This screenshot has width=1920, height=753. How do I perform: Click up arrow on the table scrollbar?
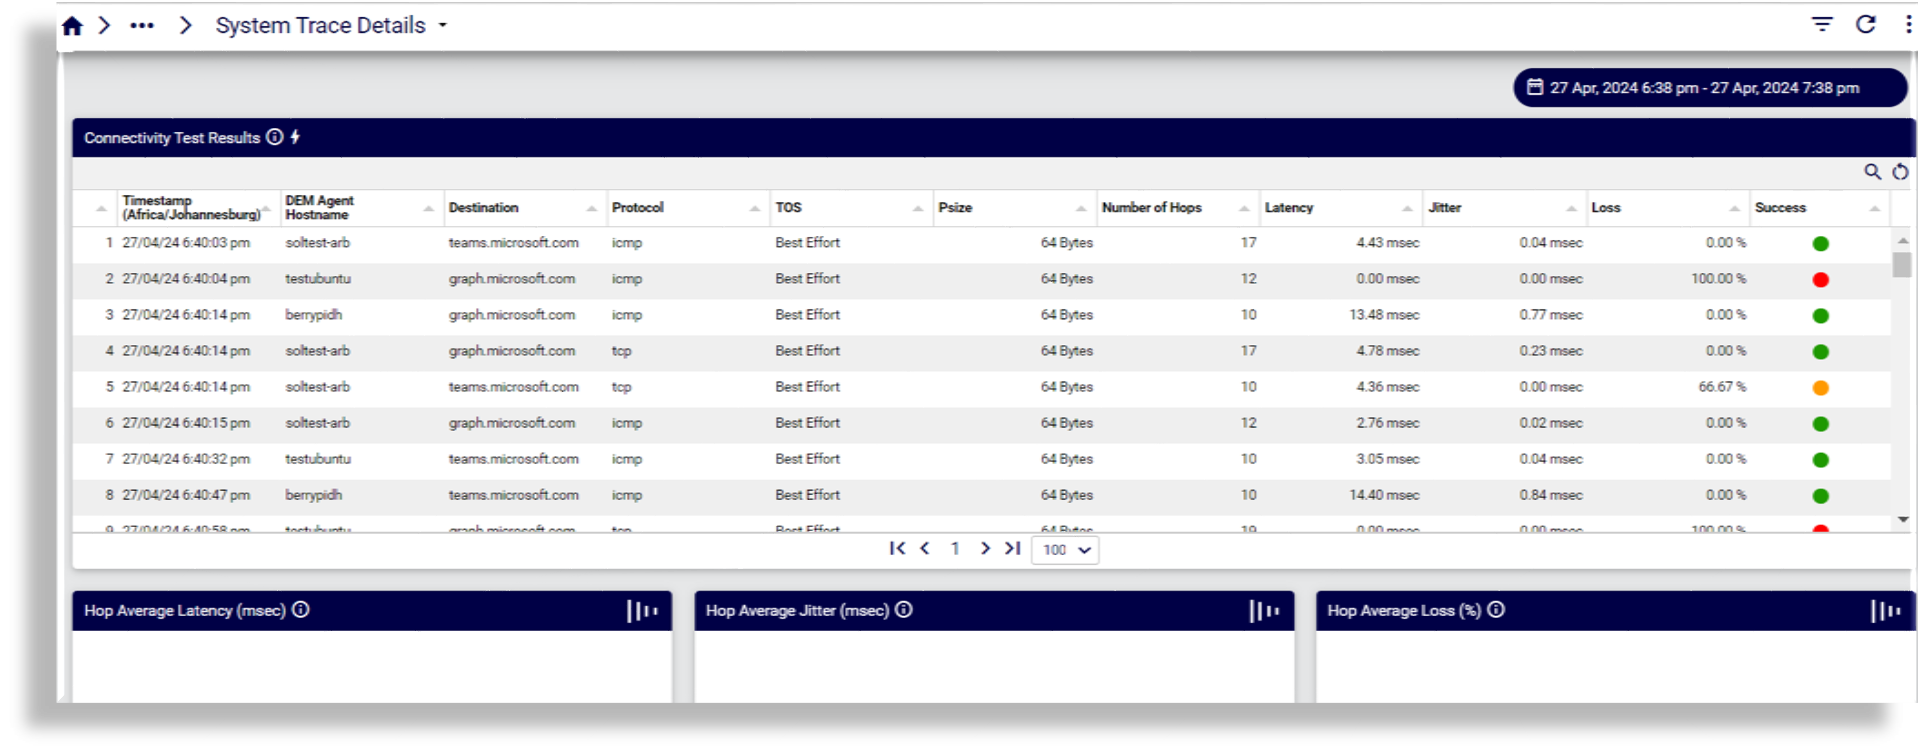coord(1902,241)
